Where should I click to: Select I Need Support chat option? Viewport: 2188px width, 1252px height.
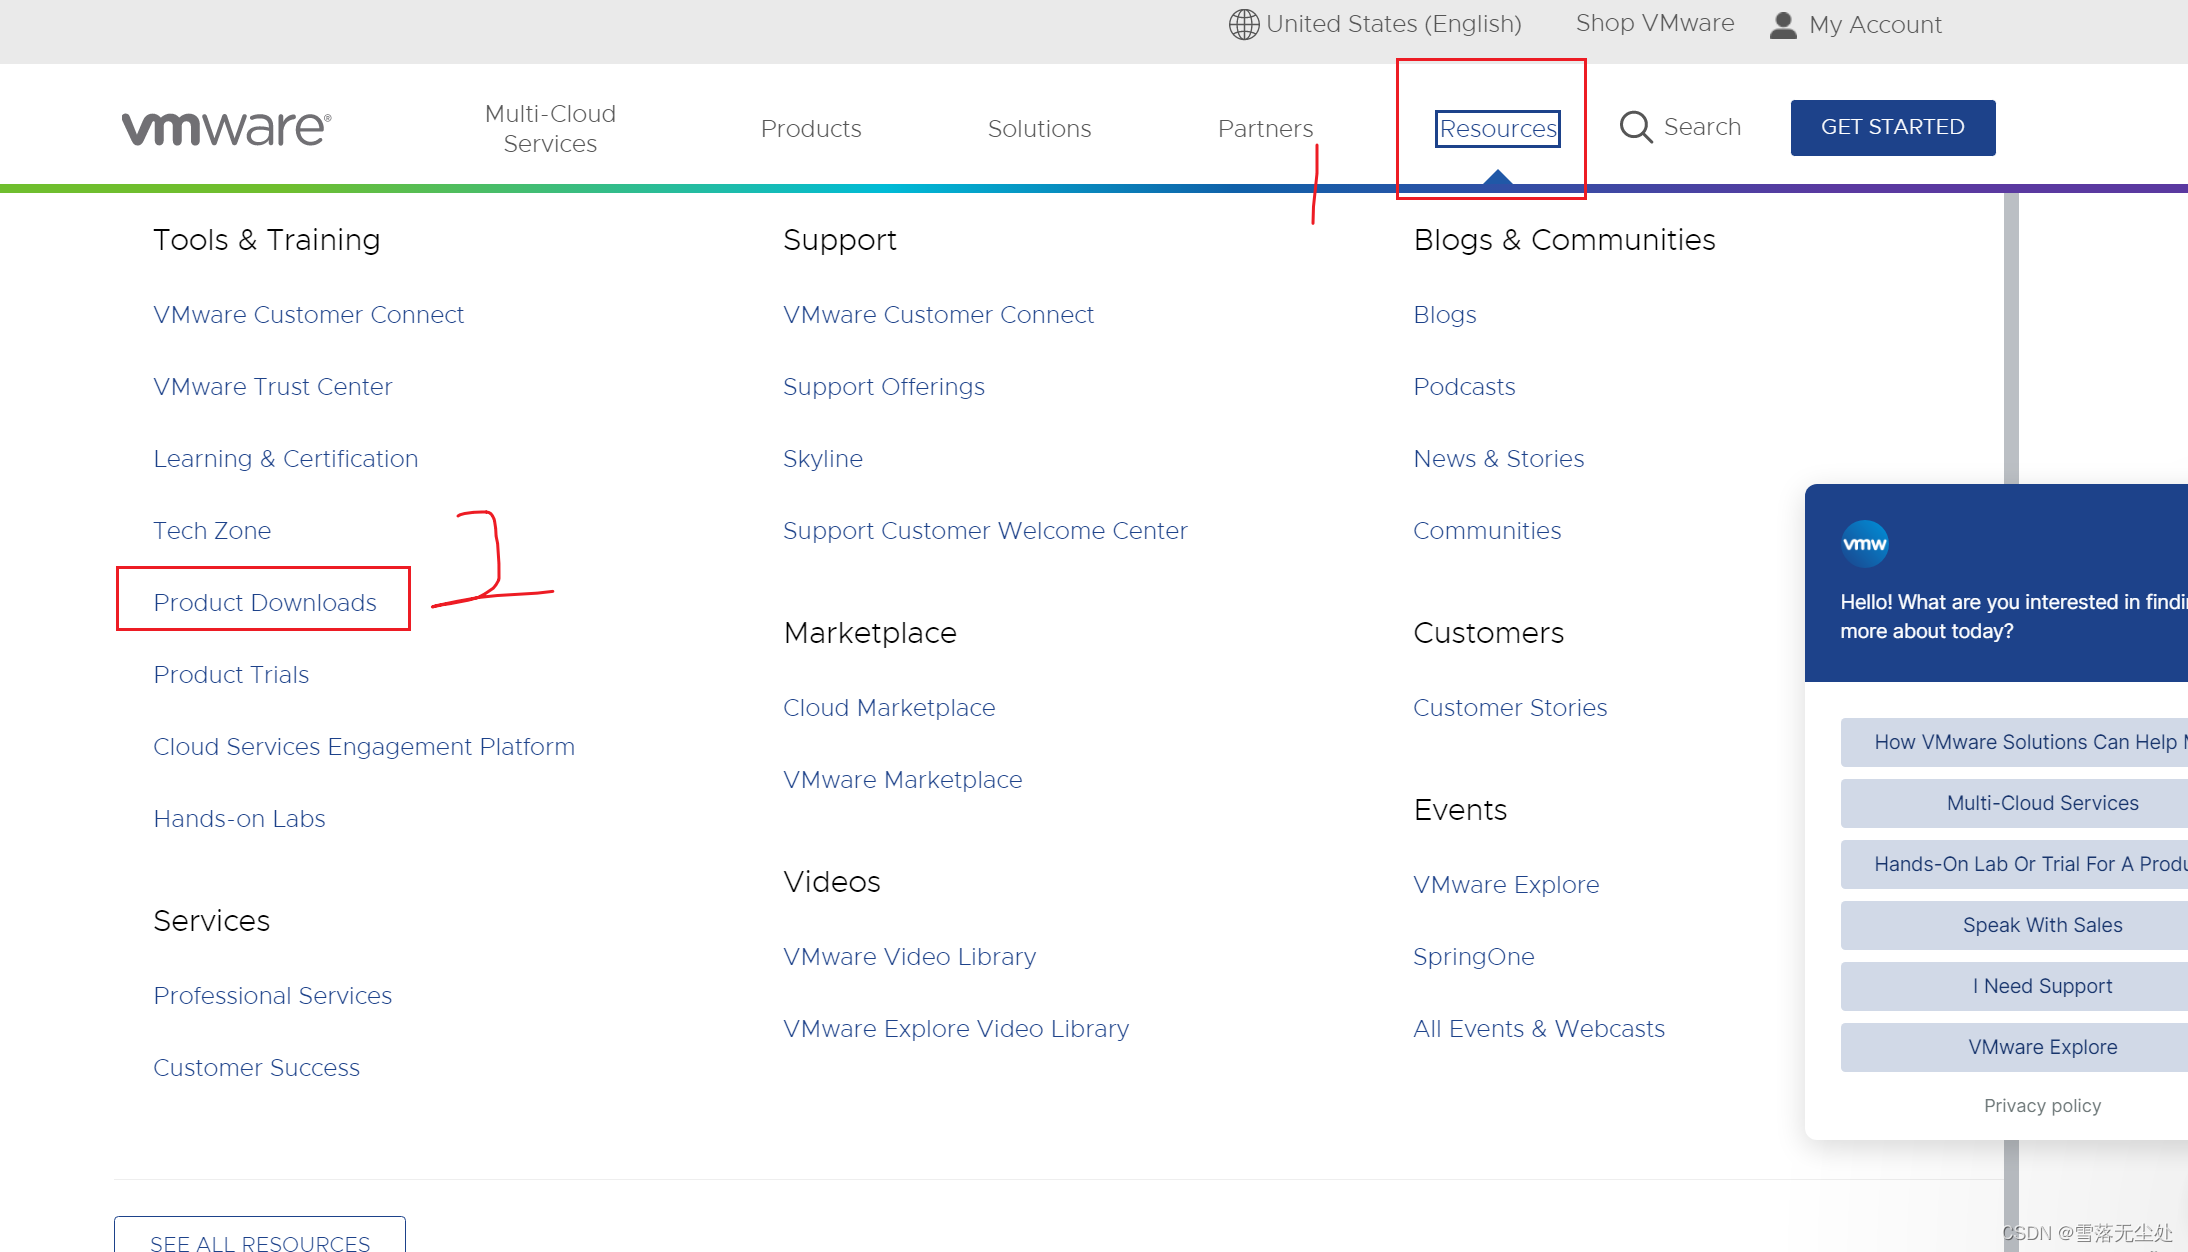pyautogui.click(x=2041, y=986)
